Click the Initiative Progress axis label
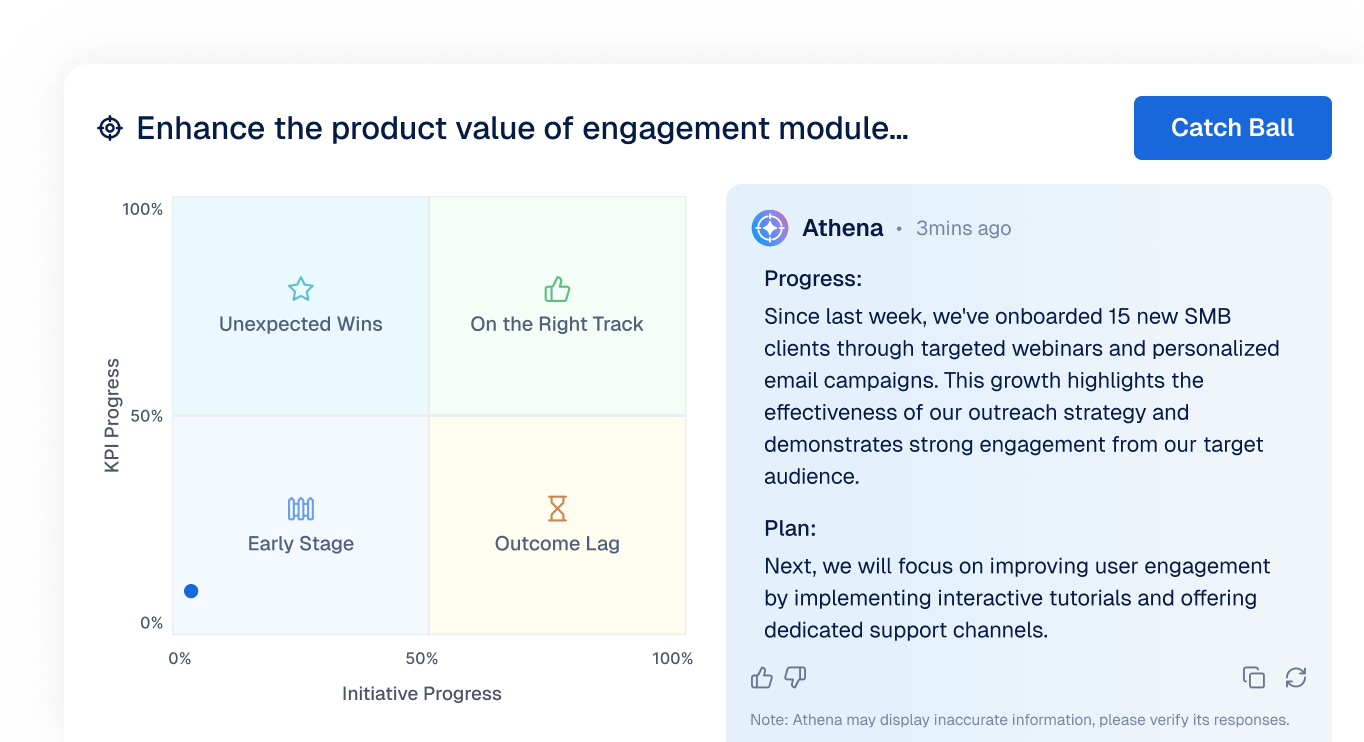Screen dimensions: 1364x742 point(422,694)
